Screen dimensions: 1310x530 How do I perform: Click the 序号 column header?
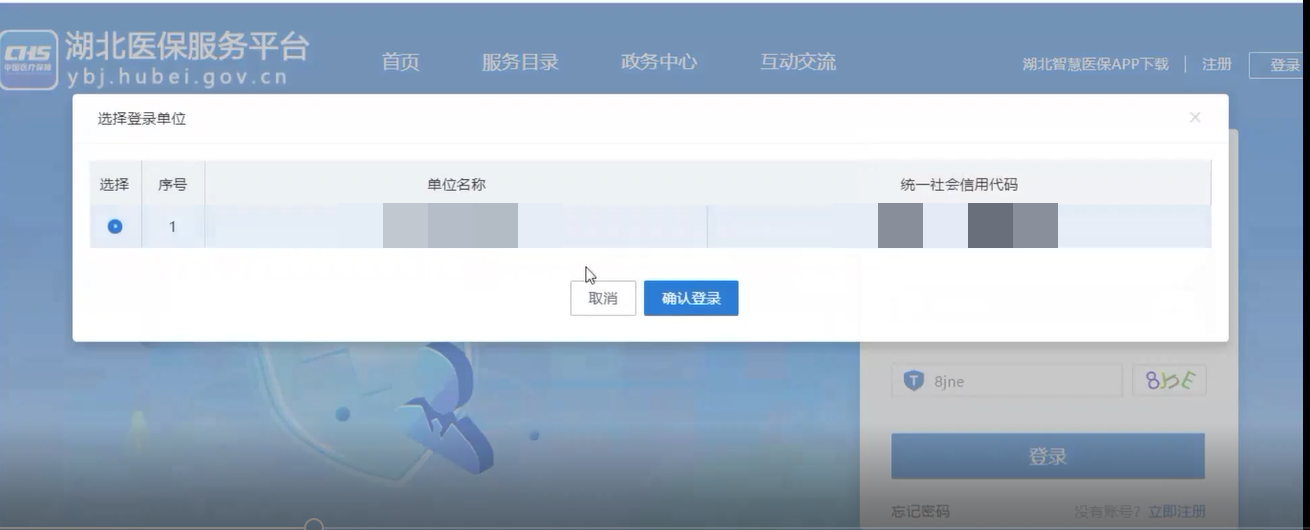point(172,184)
